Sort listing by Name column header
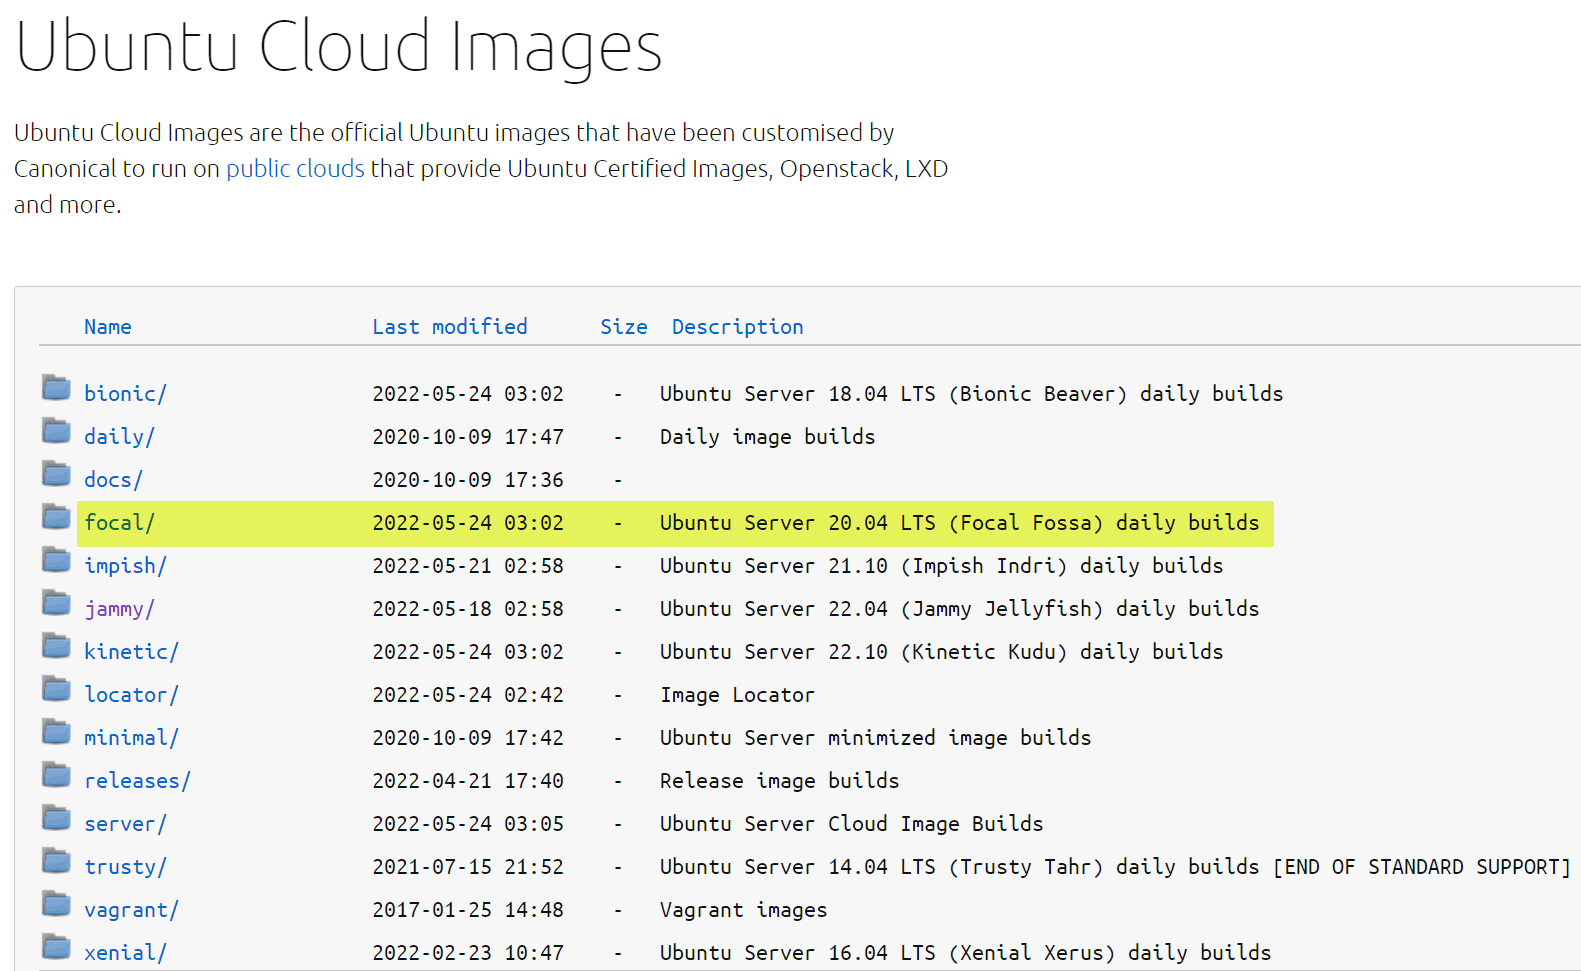1581x971 pixels. coord(108,327)
